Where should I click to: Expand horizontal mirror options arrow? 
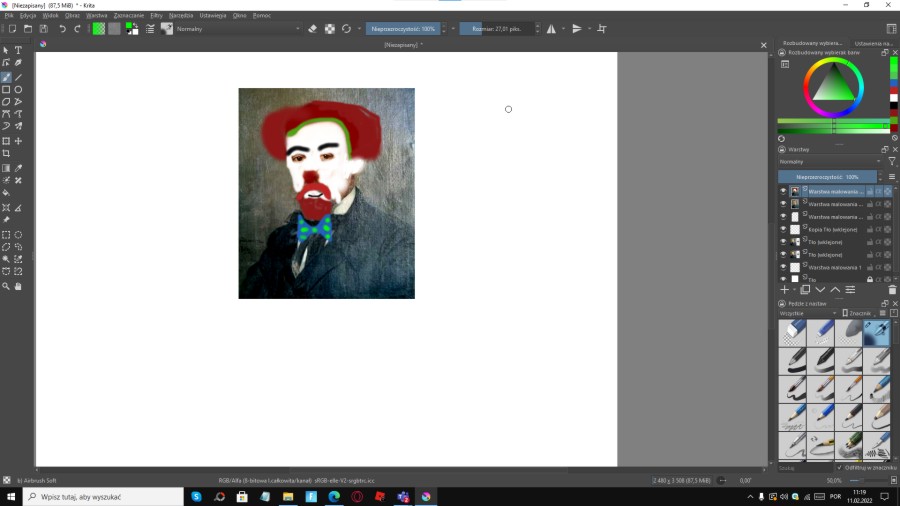pos(563,29)
